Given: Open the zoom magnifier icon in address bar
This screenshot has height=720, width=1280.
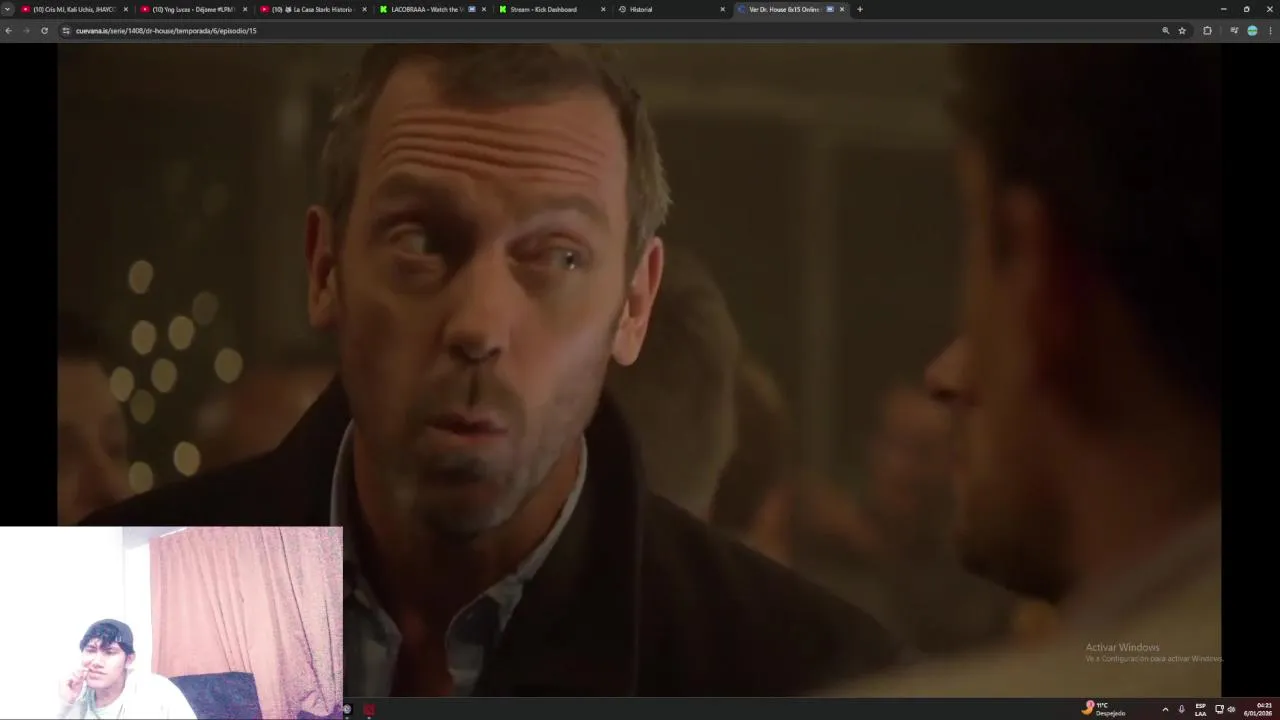Looking at the screenshot, I should point(1165,31).
